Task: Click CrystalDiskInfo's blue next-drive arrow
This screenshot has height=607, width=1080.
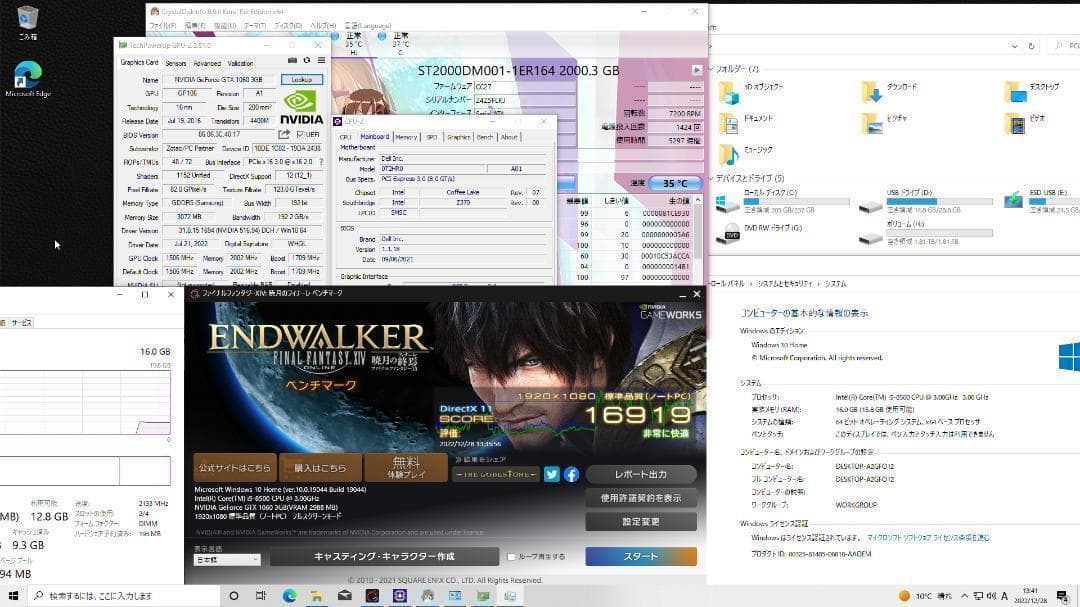Action: (x=697, y=68)
